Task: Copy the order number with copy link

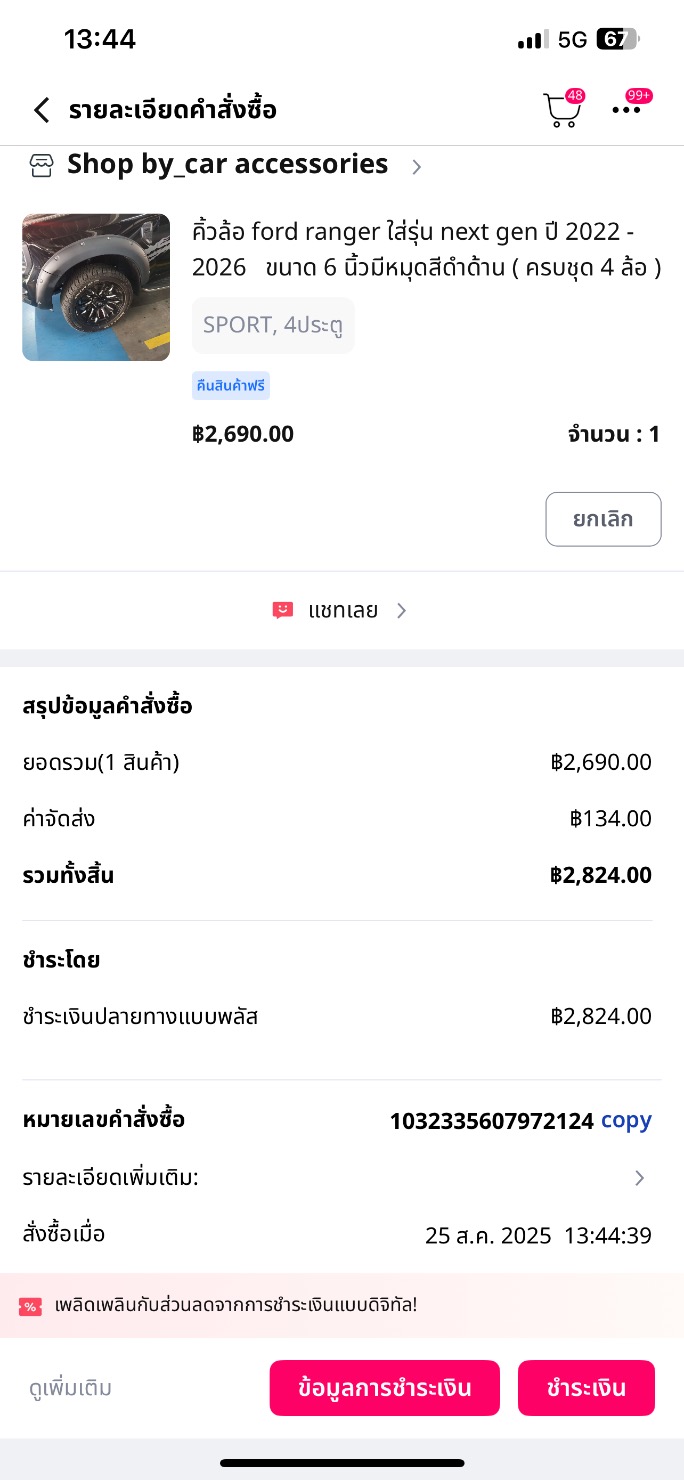Action: click(x=626, y=1121)
